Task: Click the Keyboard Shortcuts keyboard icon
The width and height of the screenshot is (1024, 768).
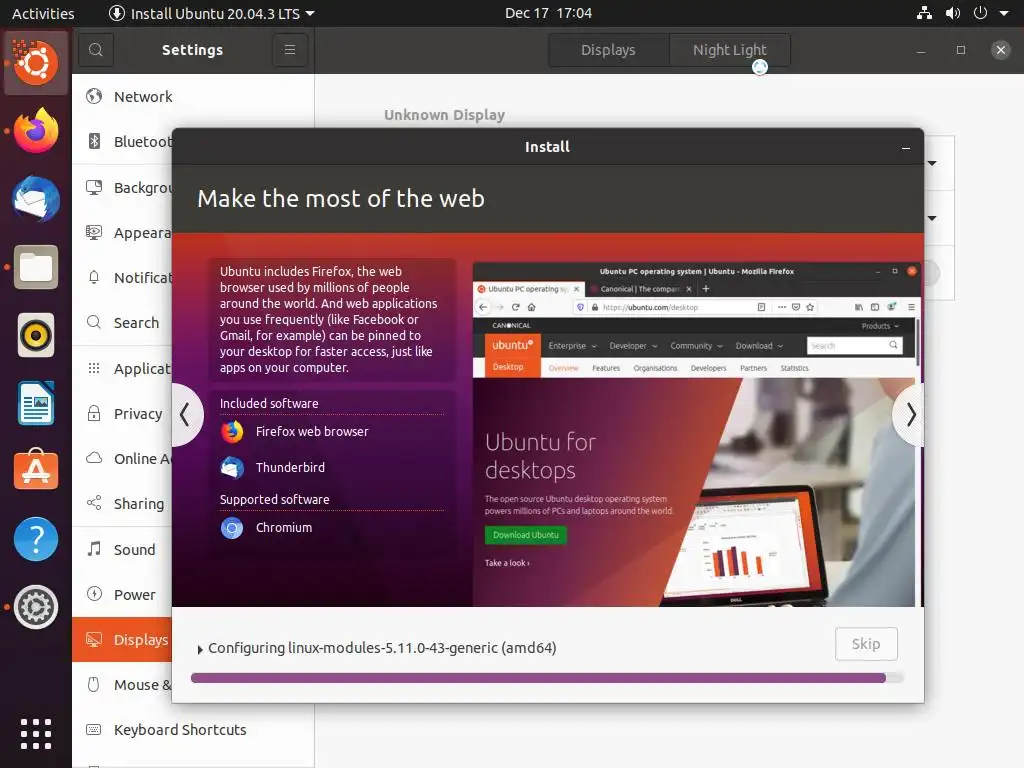Action: pos(94,729)
